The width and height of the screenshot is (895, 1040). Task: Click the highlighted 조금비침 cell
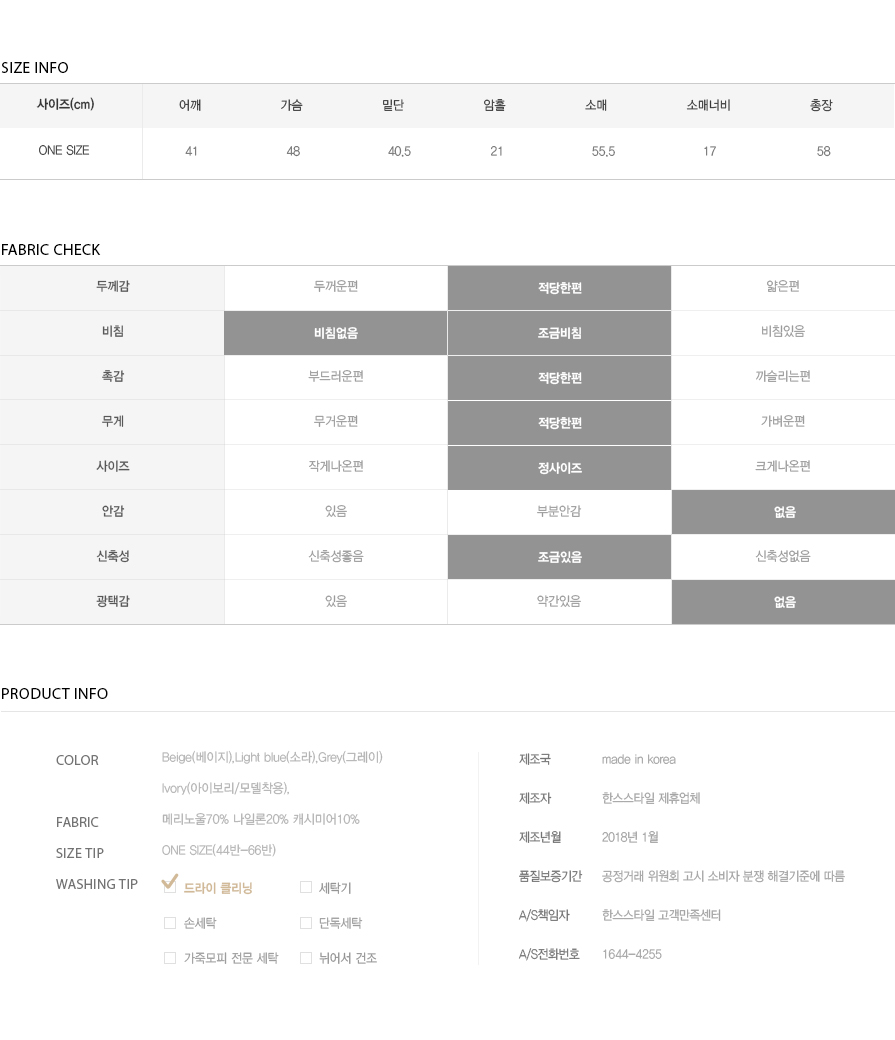point(559,333)
